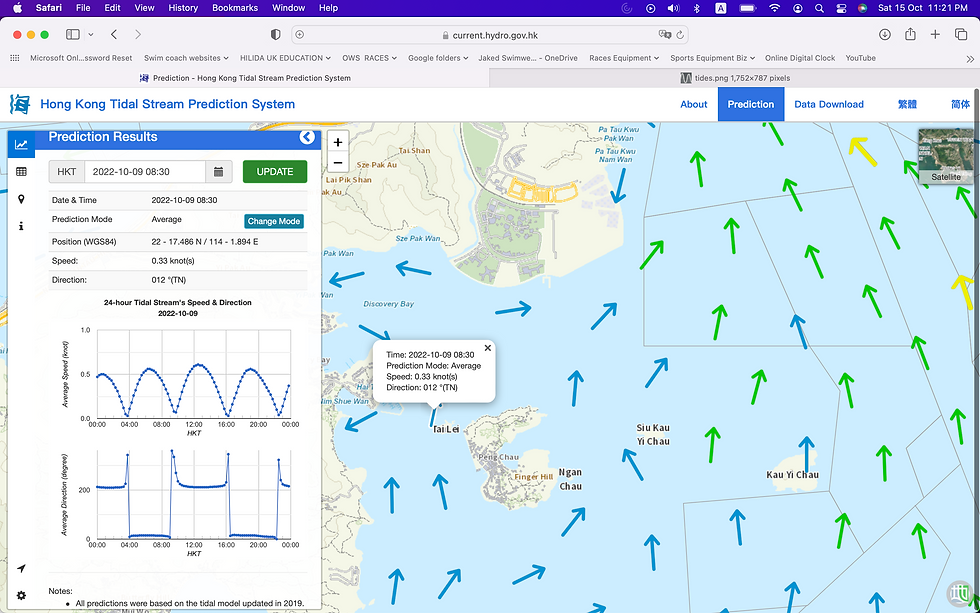This screenshot has height=613, width=980.
Task: Switch language to Traditional Chinese
Action: click(x=907, y=104)
